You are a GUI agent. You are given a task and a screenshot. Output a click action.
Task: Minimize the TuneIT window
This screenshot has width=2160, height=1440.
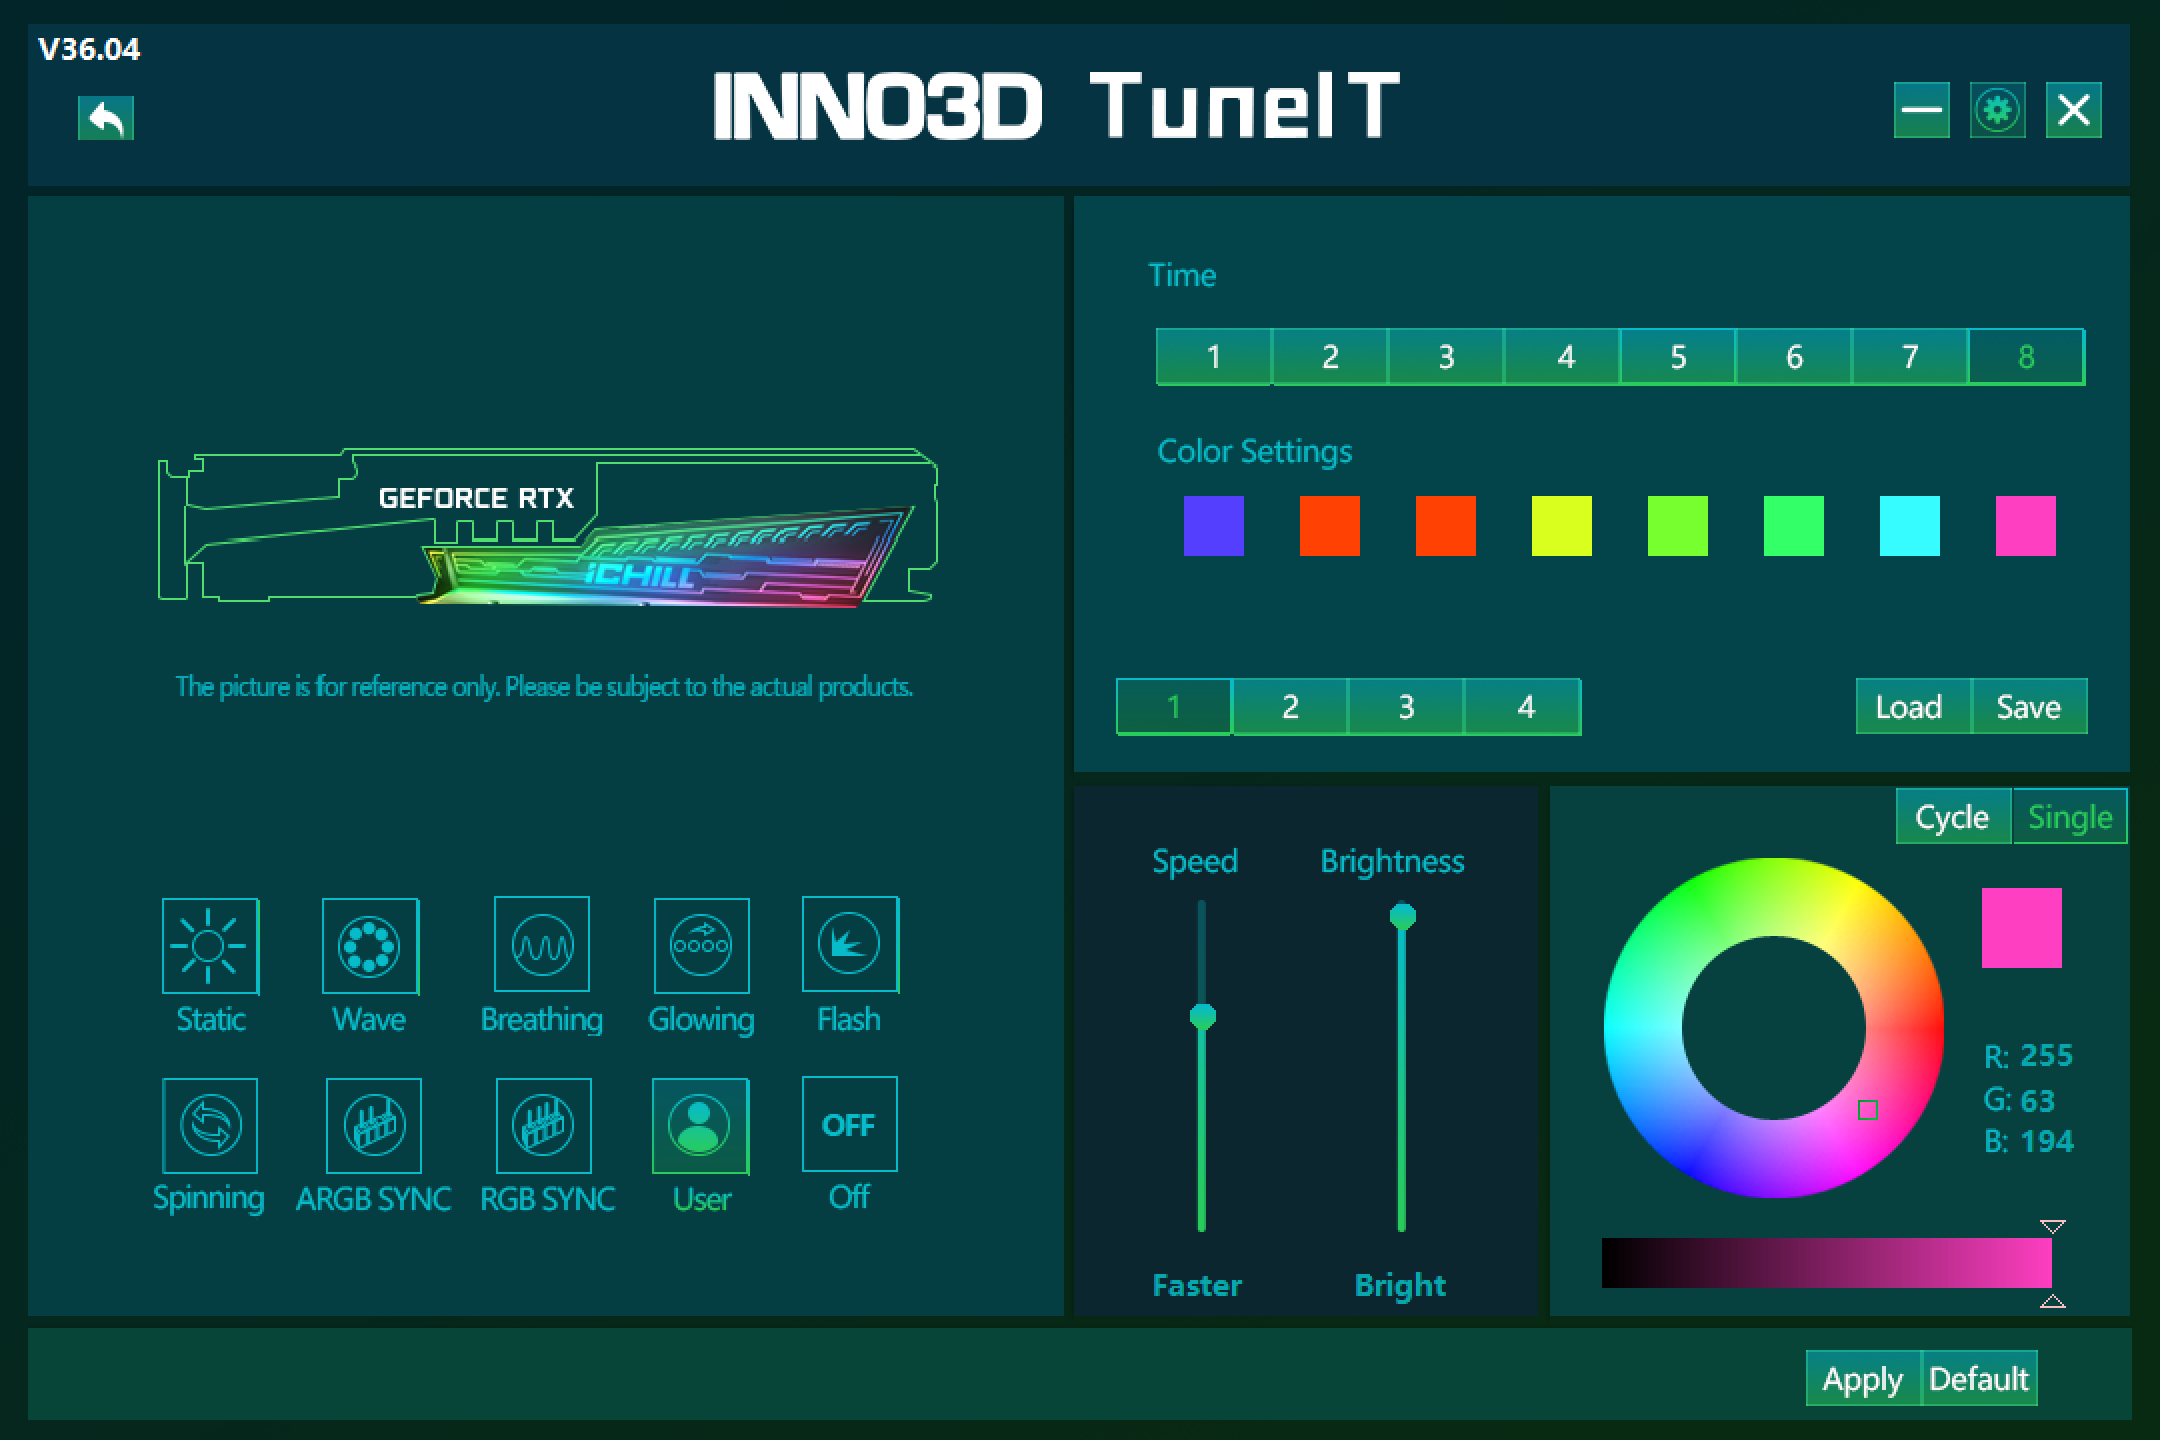pos(1922,110)
